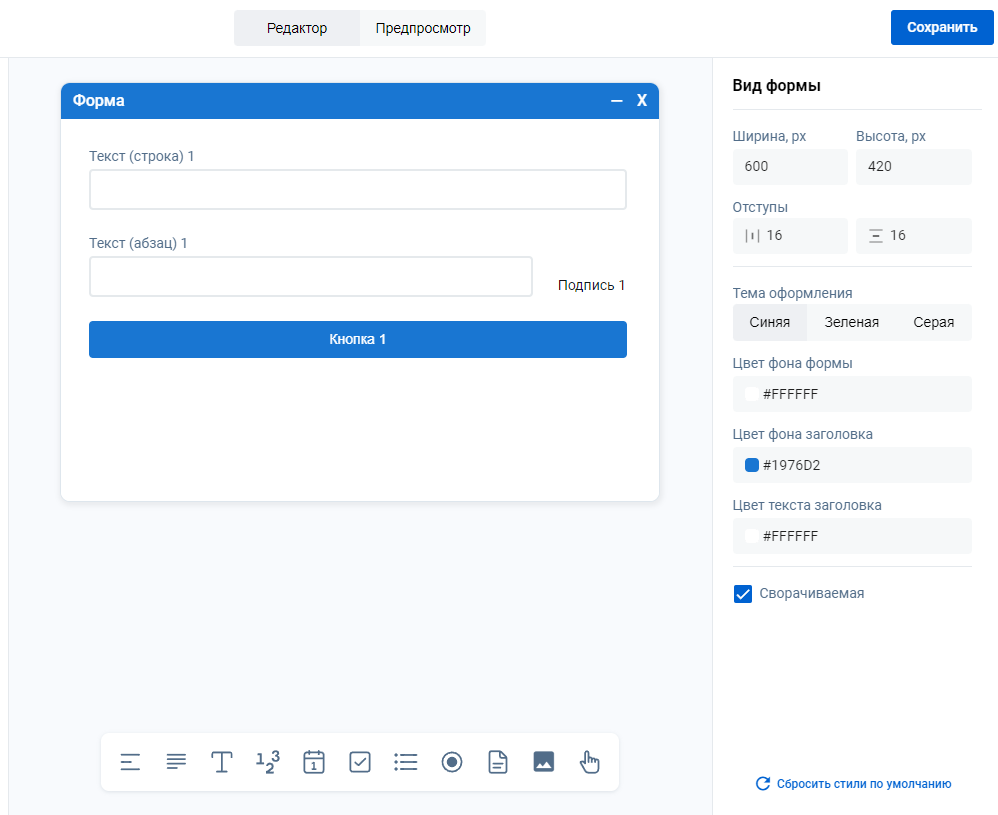Viewport: 998px width, 815px height.
Task: Insert an image element from toolbar
Action: click(544, 762)
